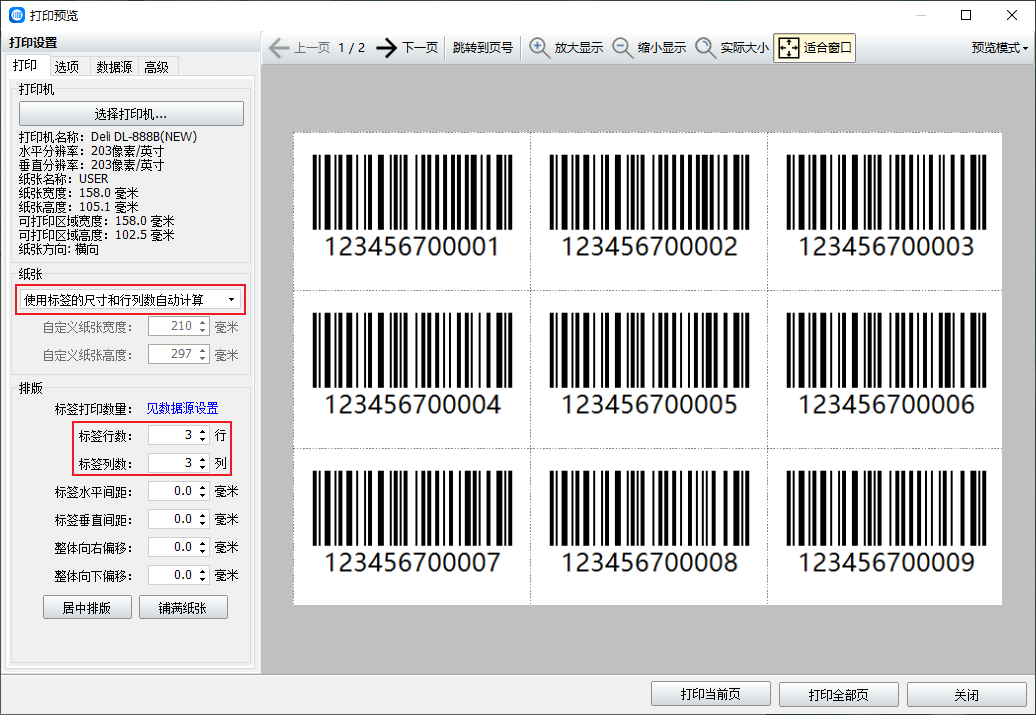Open the 高级 tab
The width and height of the screenshot is (1036, 715).
[157, 67]
